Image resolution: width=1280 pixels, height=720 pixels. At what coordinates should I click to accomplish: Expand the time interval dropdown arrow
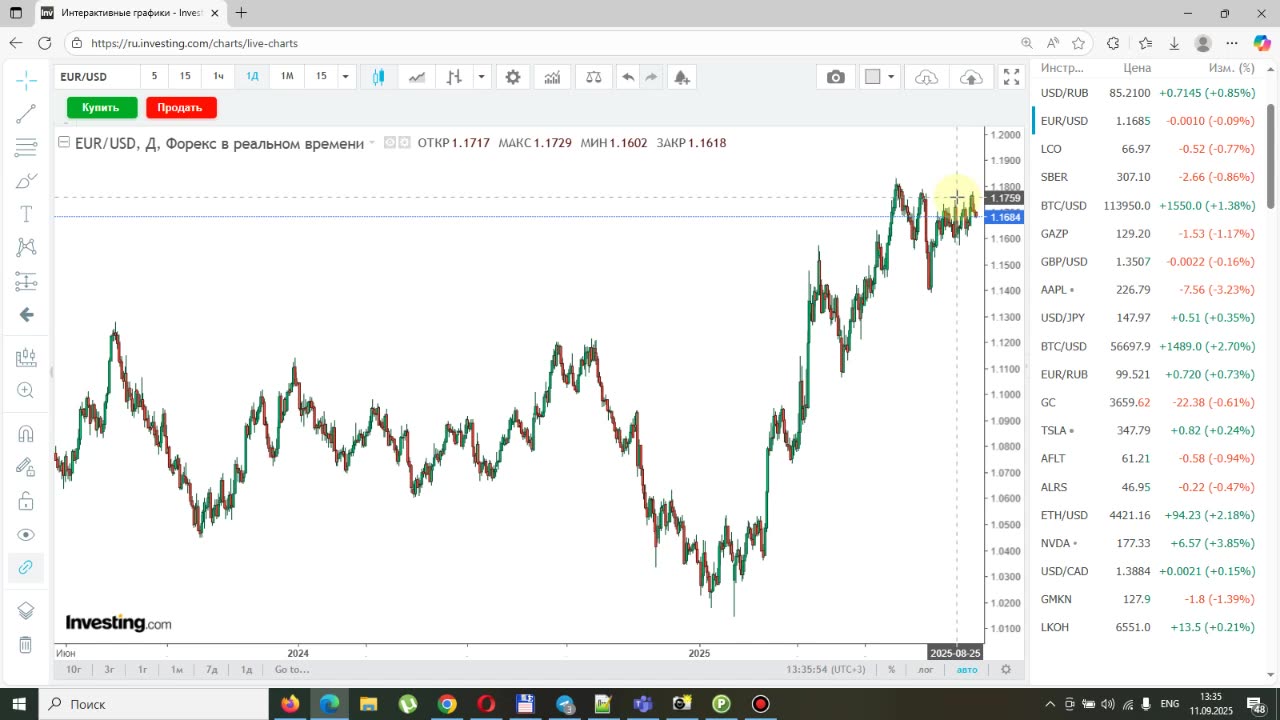[345, 77]
